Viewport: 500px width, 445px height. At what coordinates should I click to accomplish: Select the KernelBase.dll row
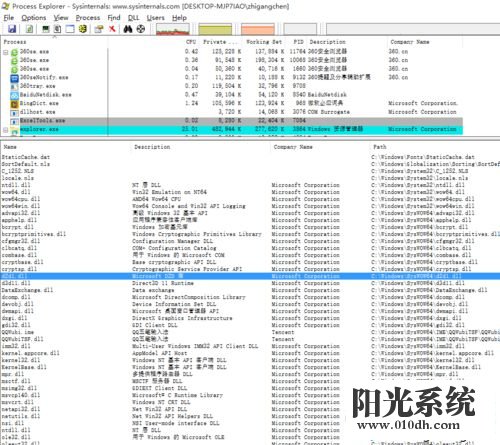click(x=250, y=367)
